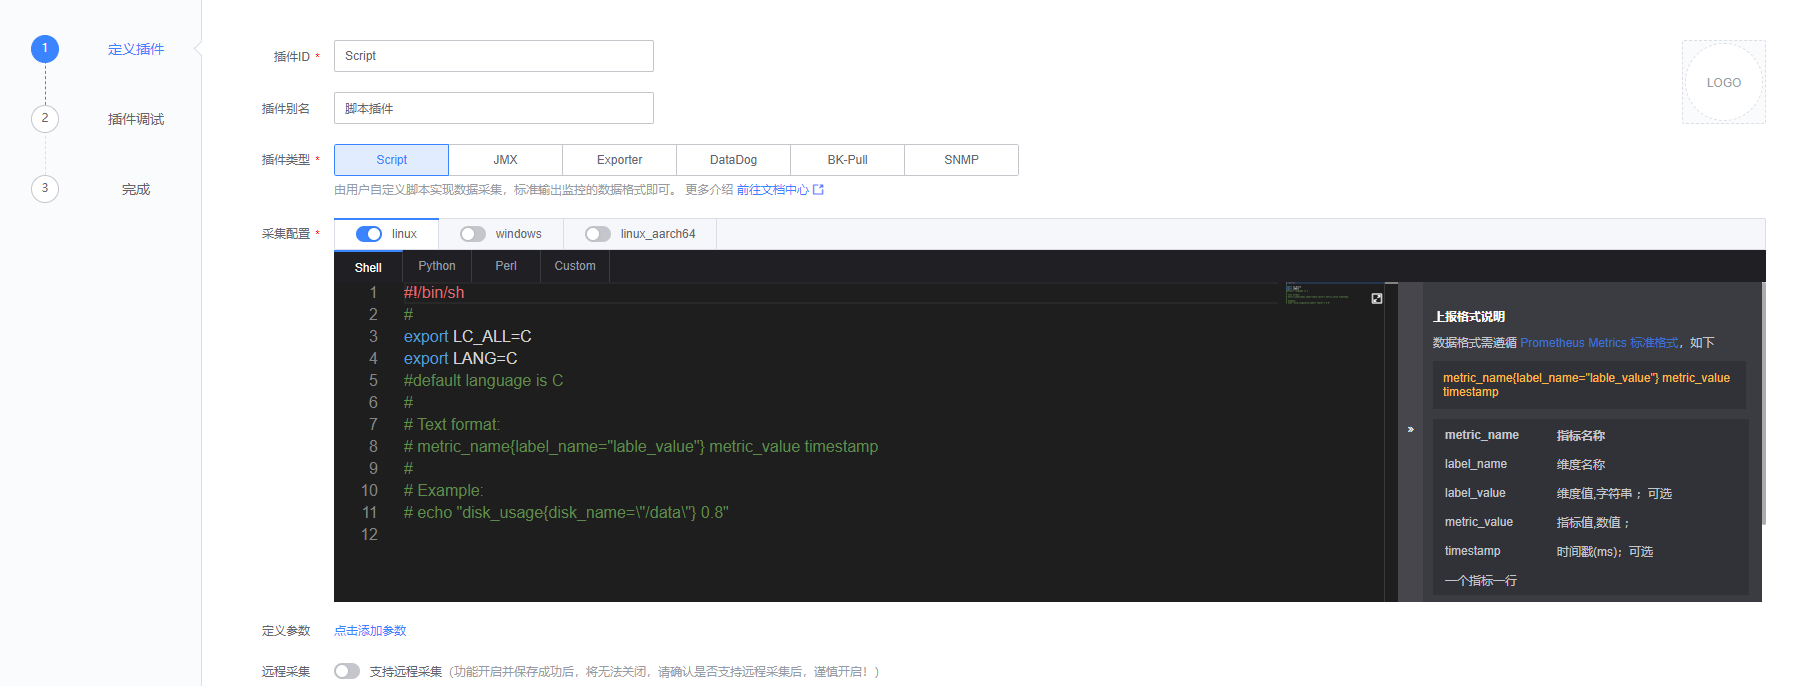The width and height of the screenshot is (1803, 686).
Task: Click the 上报格式说明 heading
Action: tap(1469, 316)
